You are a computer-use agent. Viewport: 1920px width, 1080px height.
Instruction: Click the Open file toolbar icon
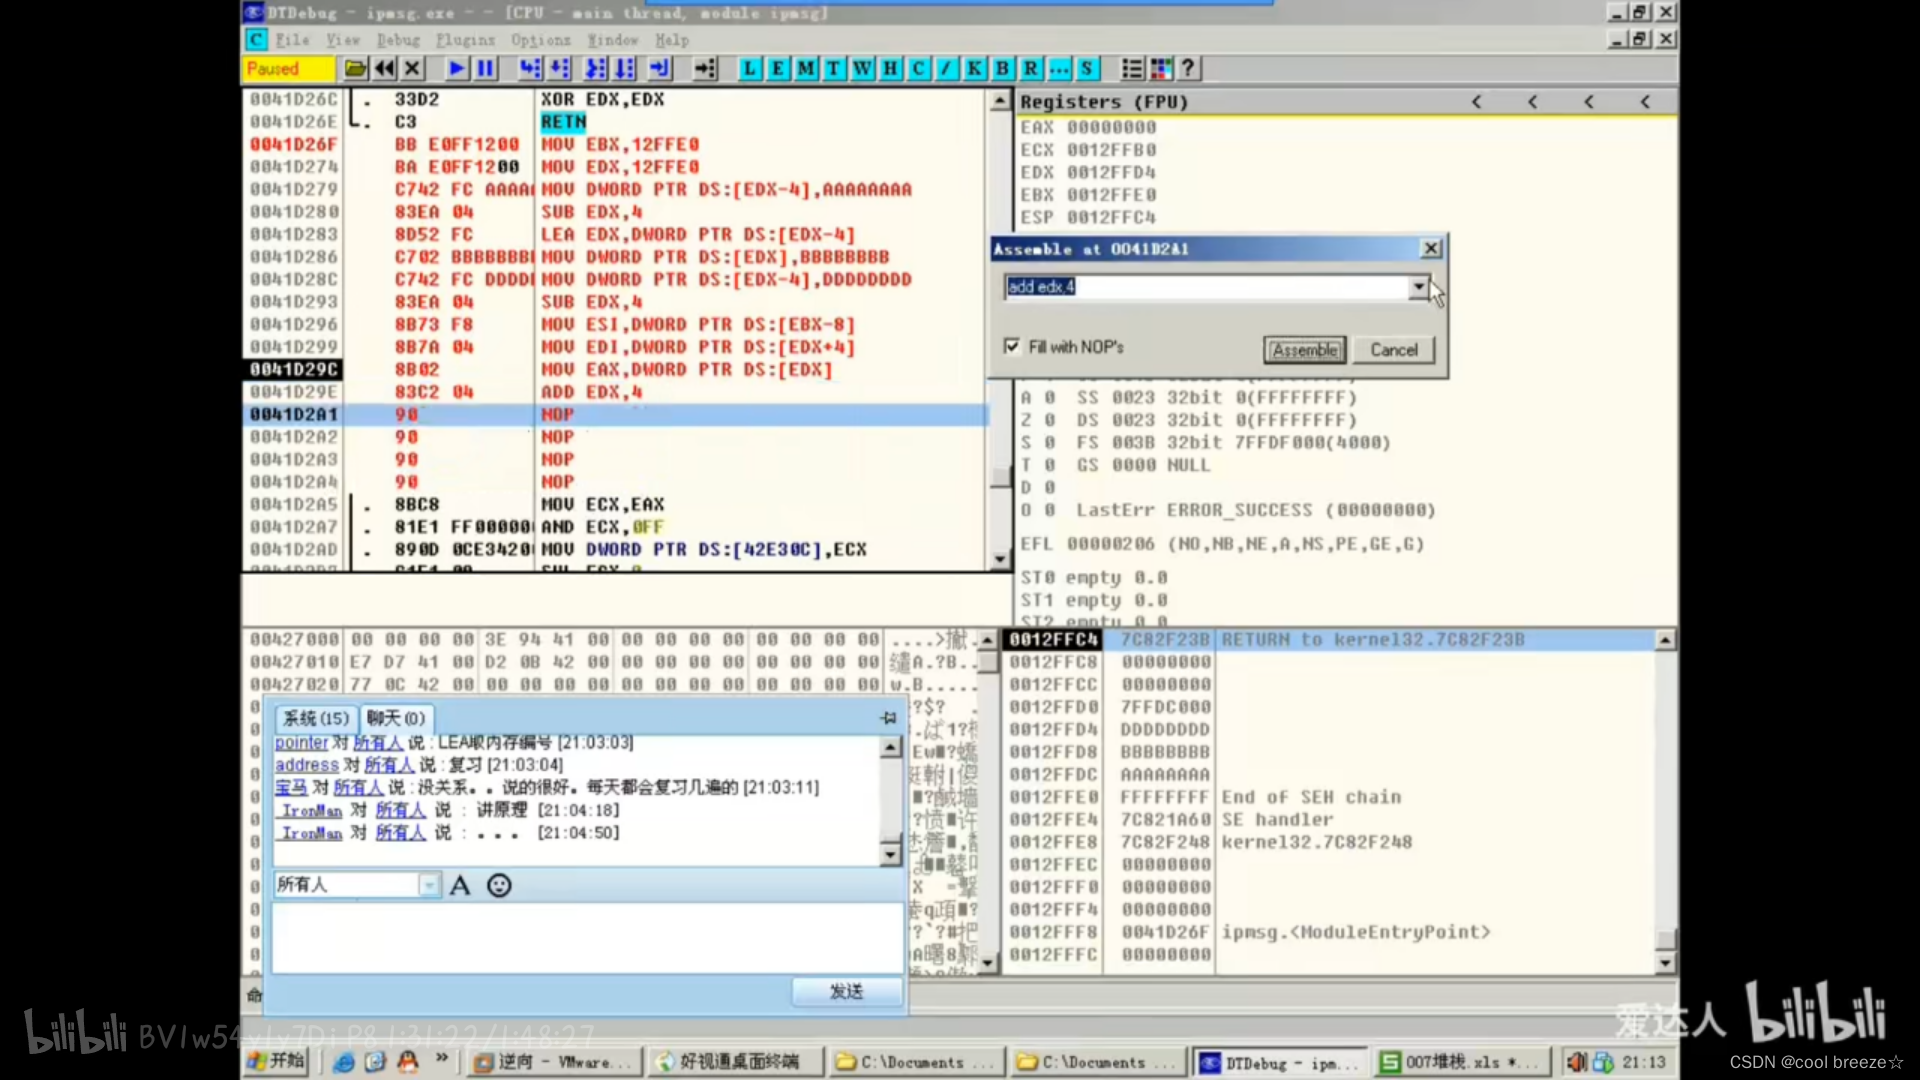[x=355, y=68]
